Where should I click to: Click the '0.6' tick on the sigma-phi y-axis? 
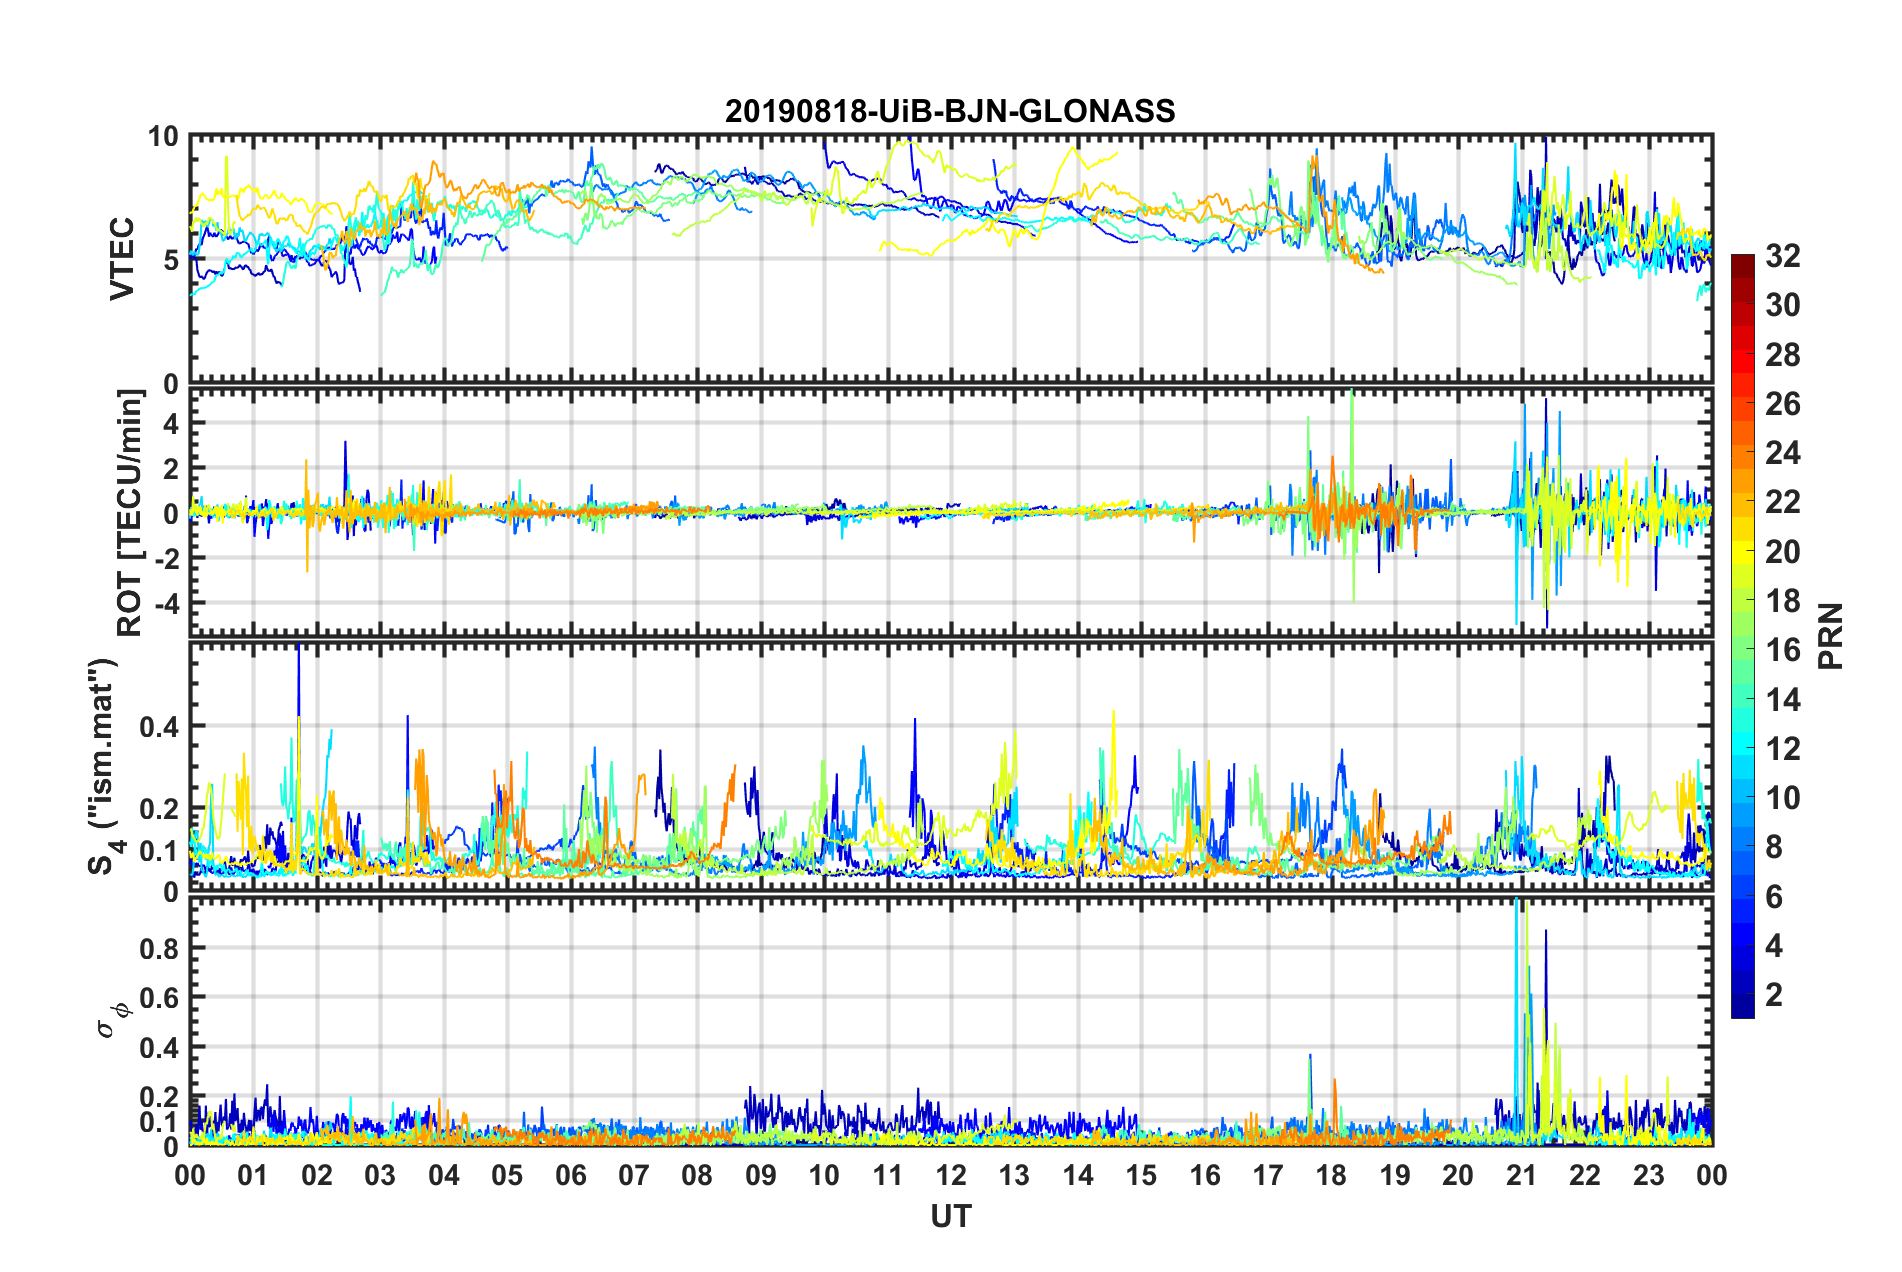pos(160,997)
